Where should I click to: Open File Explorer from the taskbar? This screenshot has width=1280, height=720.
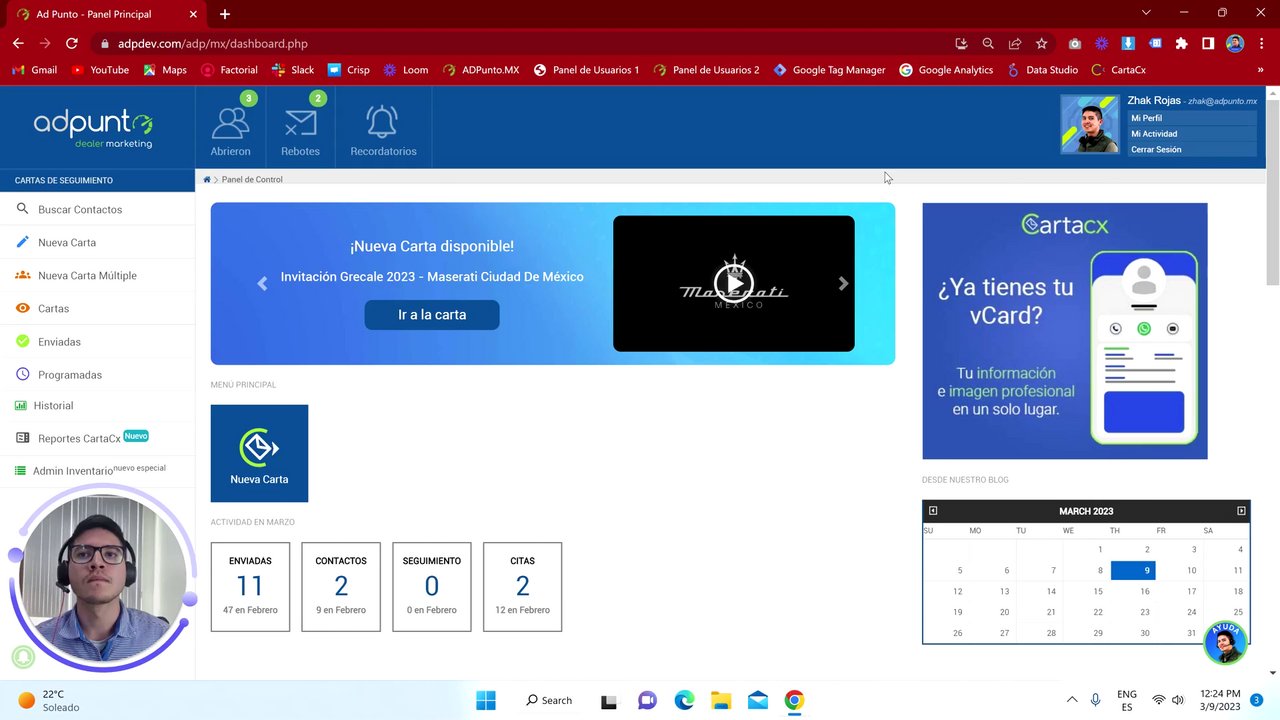coord(720,700)
